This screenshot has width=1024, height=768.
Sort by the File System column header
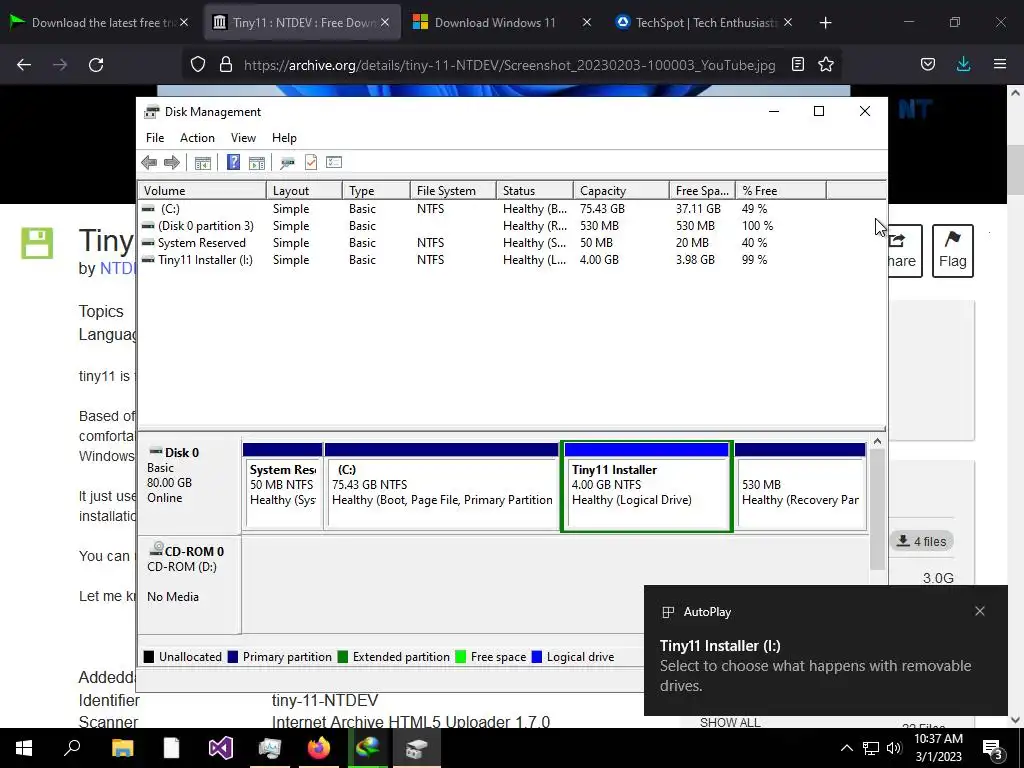tap(453, 191)
